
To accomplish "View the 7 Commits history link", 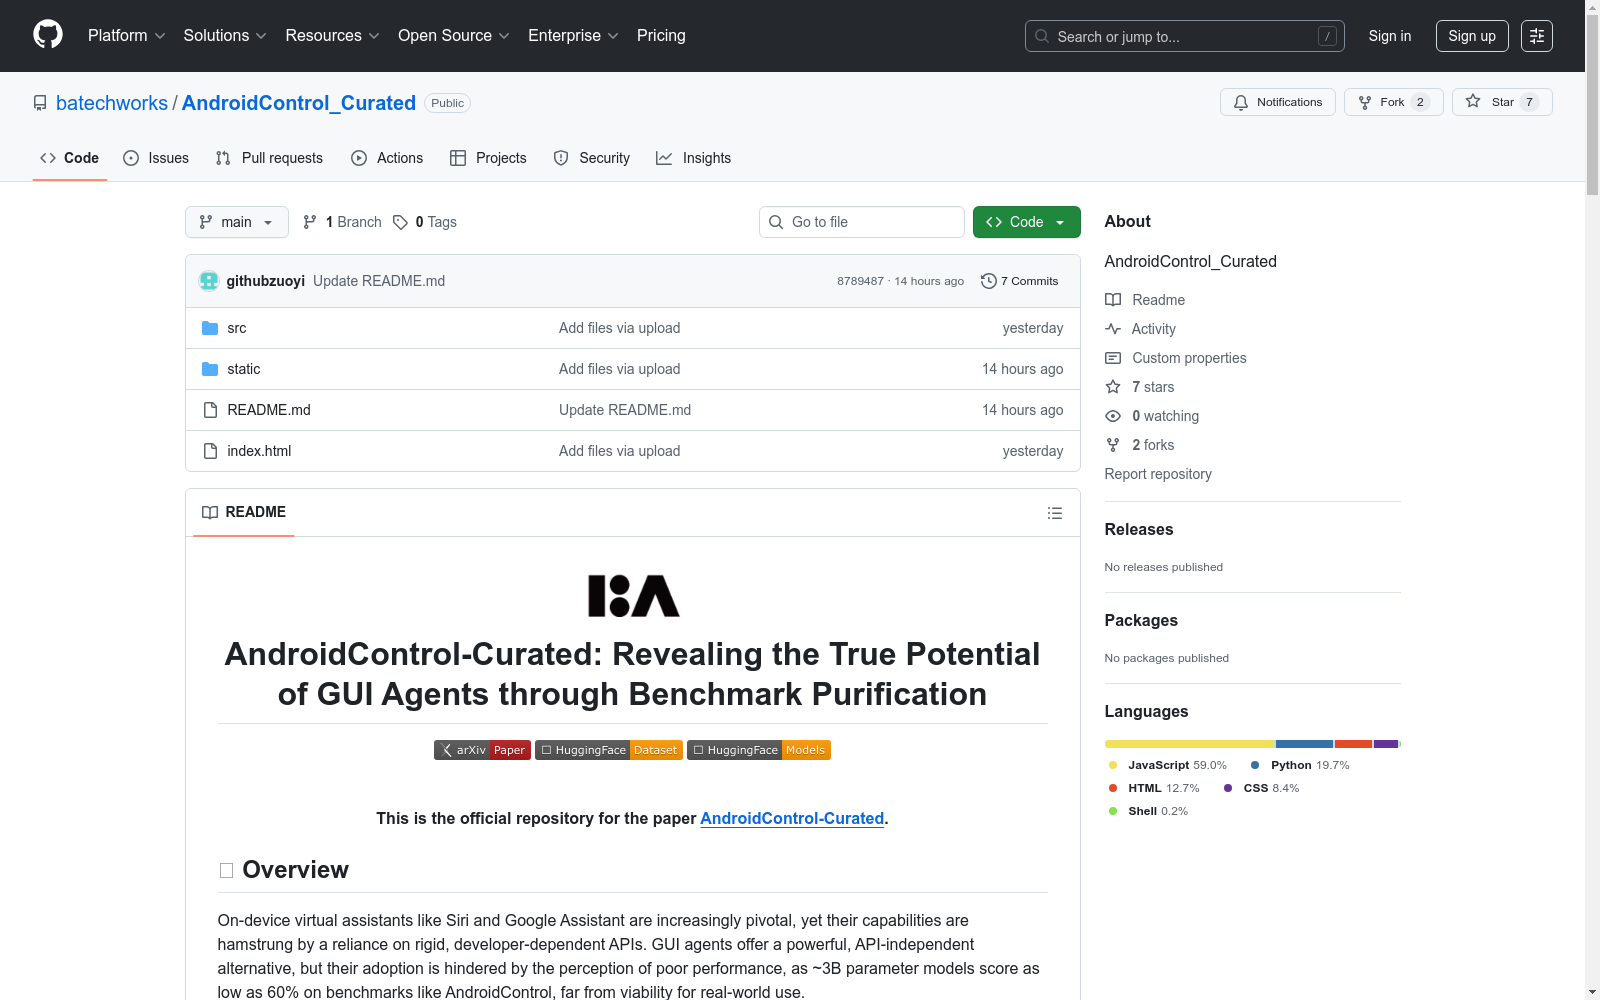I will (1020, 281).
